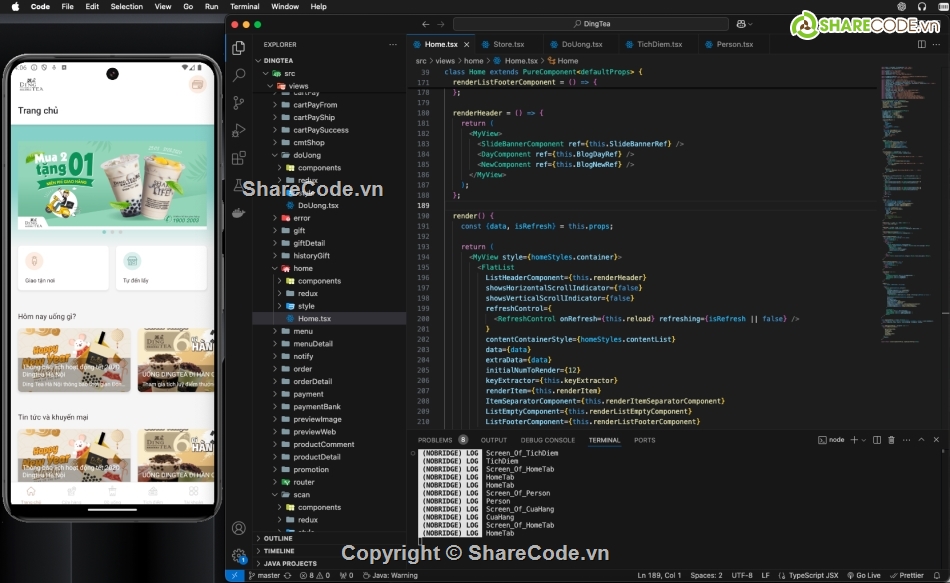Tap the cart icon in the phone emulator
The image size is (950, 583).
click(197, 85)
